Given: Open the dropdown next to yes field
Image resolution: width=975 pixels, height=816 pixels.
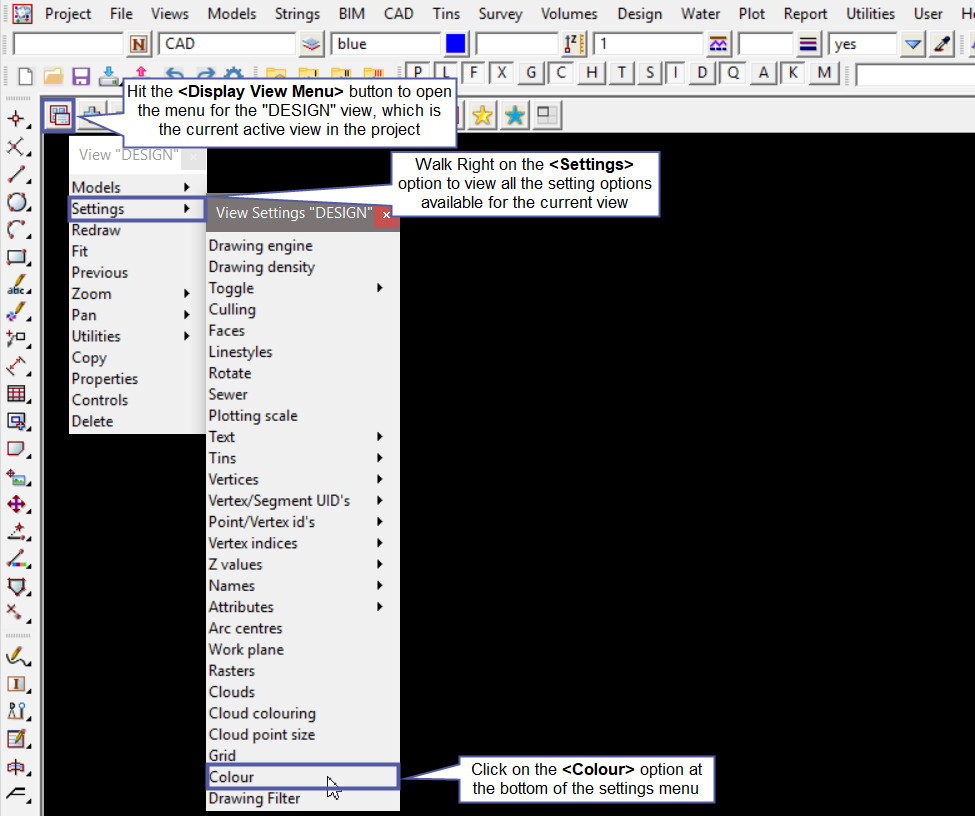Looking at the screenshot, I should [912, 44].
